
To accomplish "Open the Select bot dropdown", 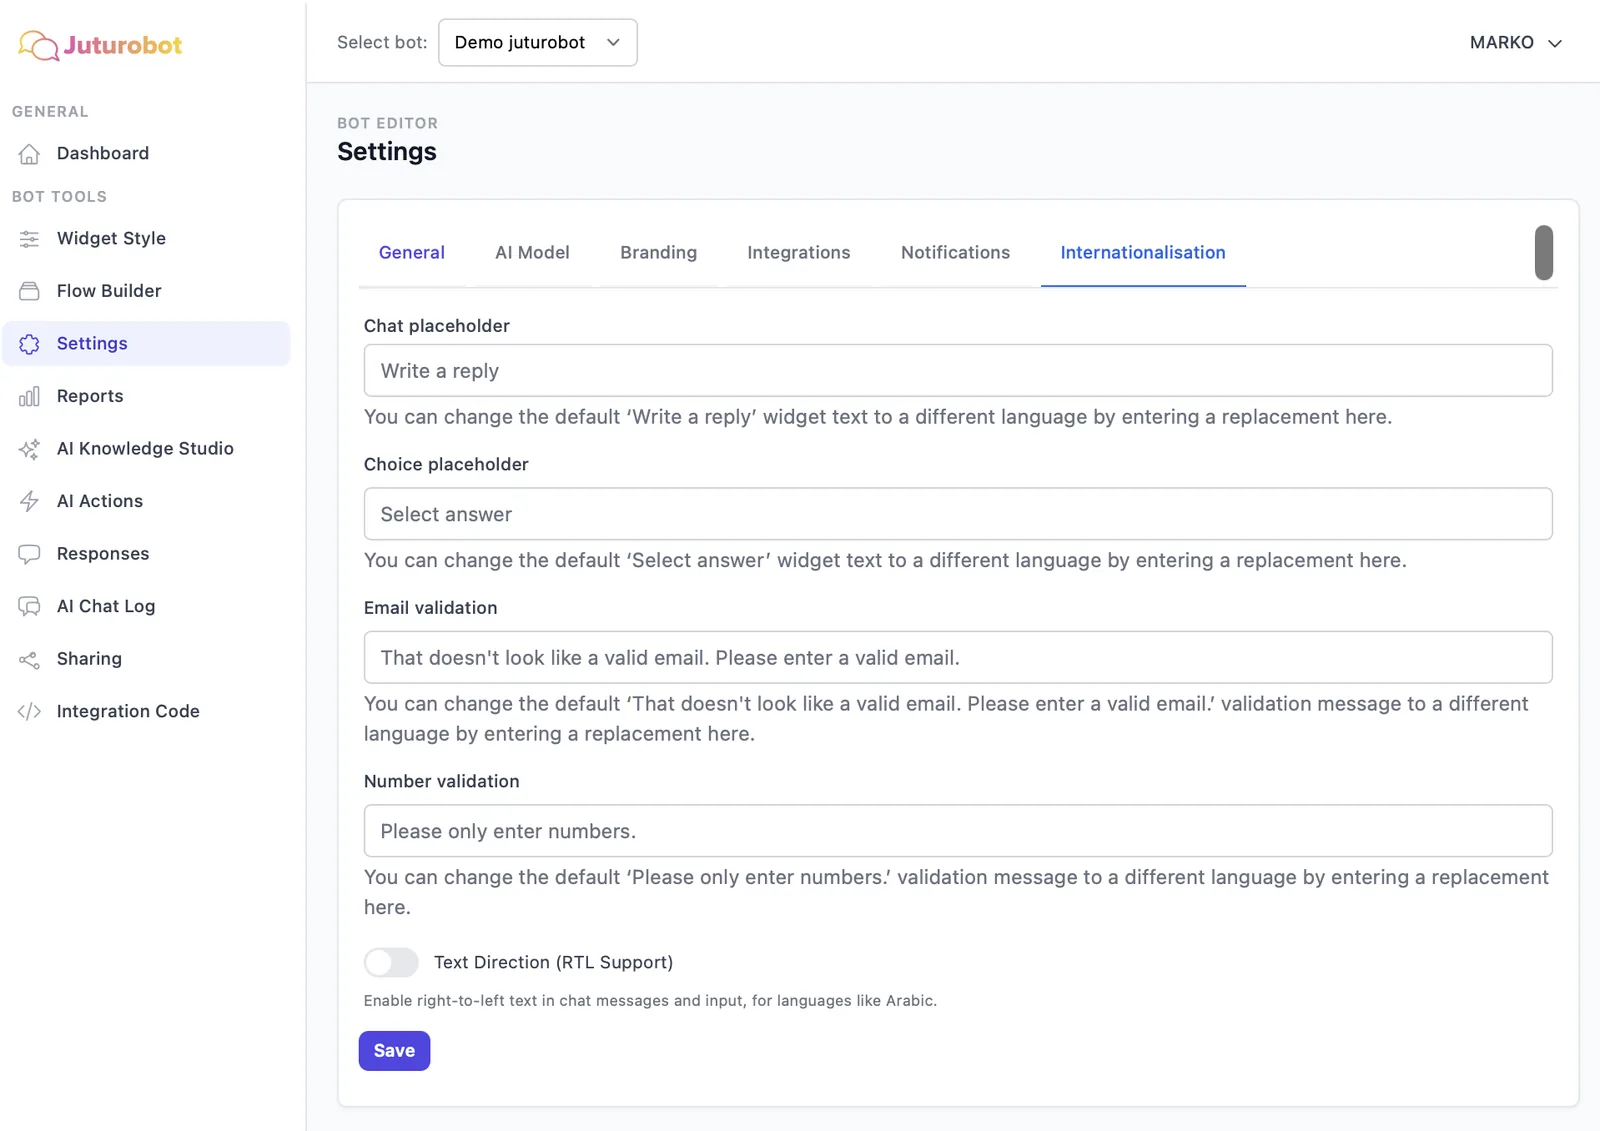I will coord(538,42).
